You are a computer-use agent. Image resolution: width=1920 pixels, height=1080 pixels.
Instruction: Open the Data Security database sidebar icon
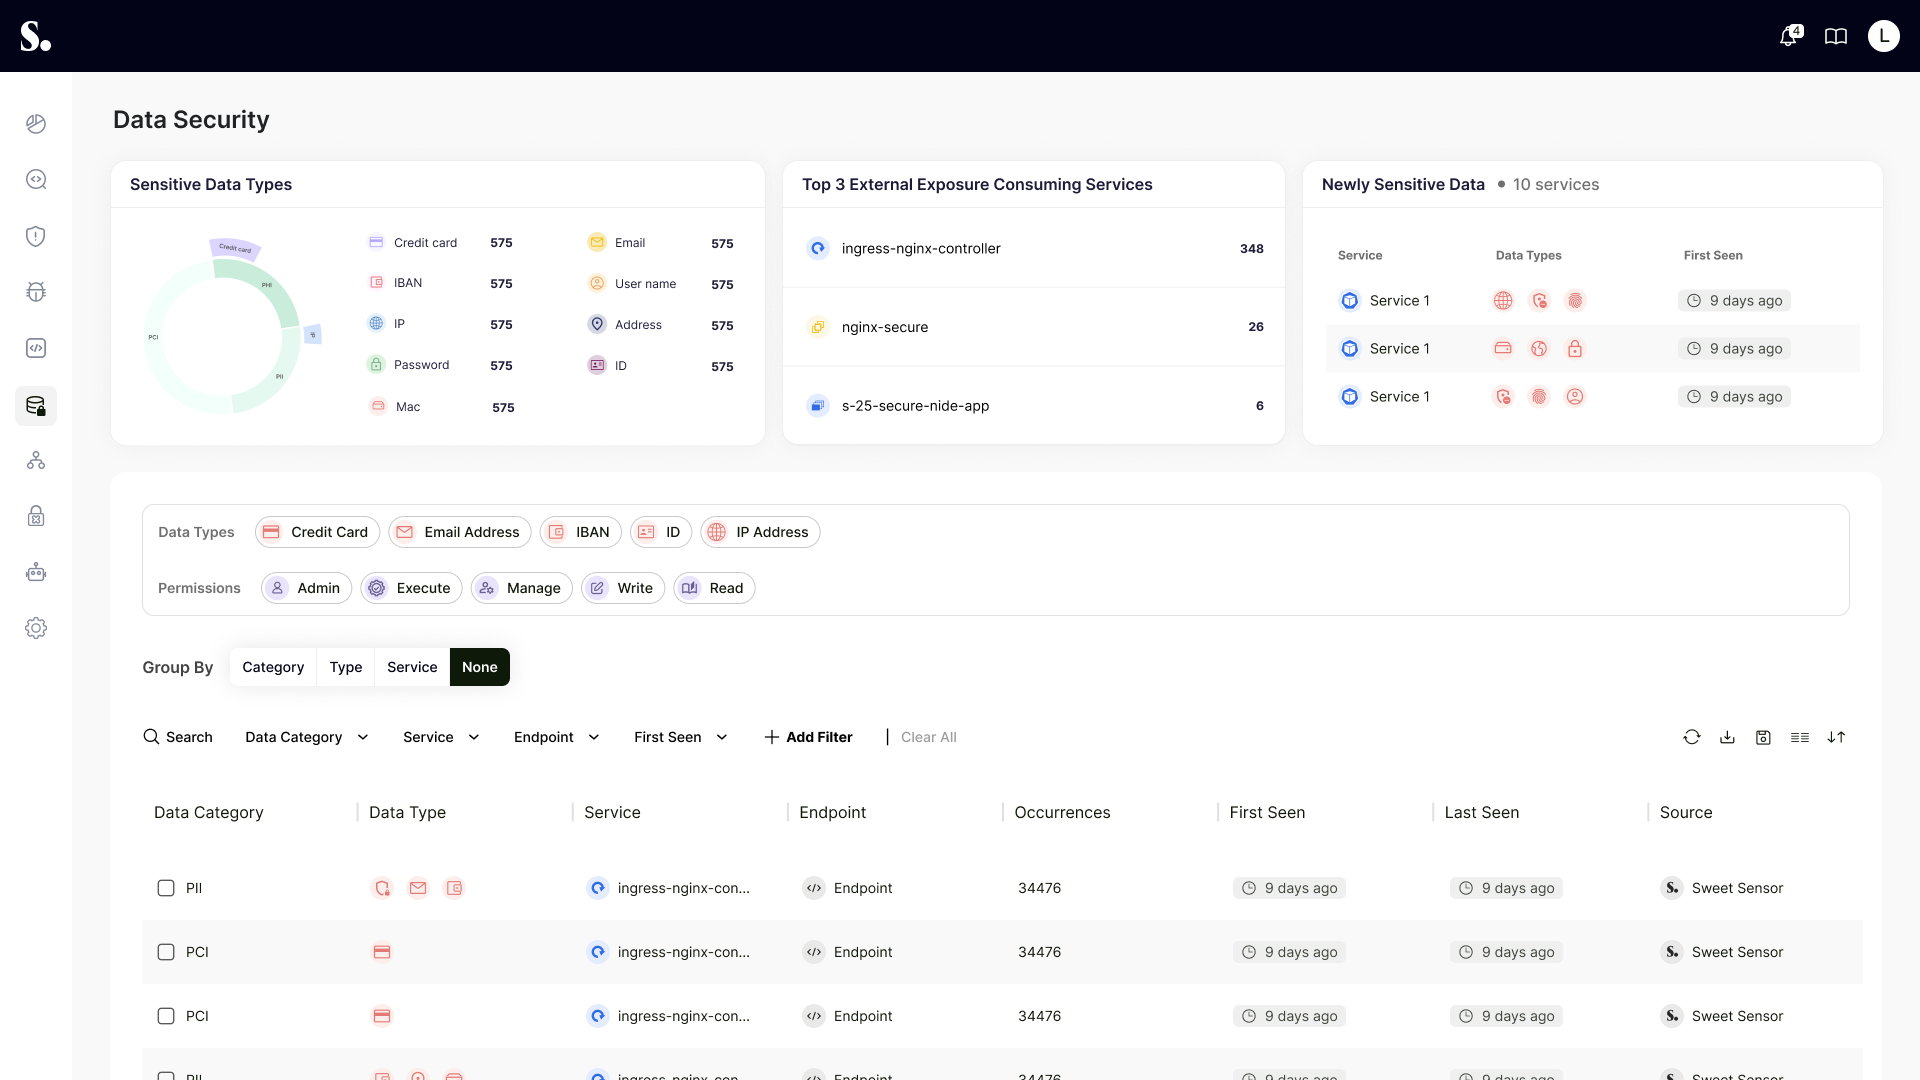click(36, 406)
